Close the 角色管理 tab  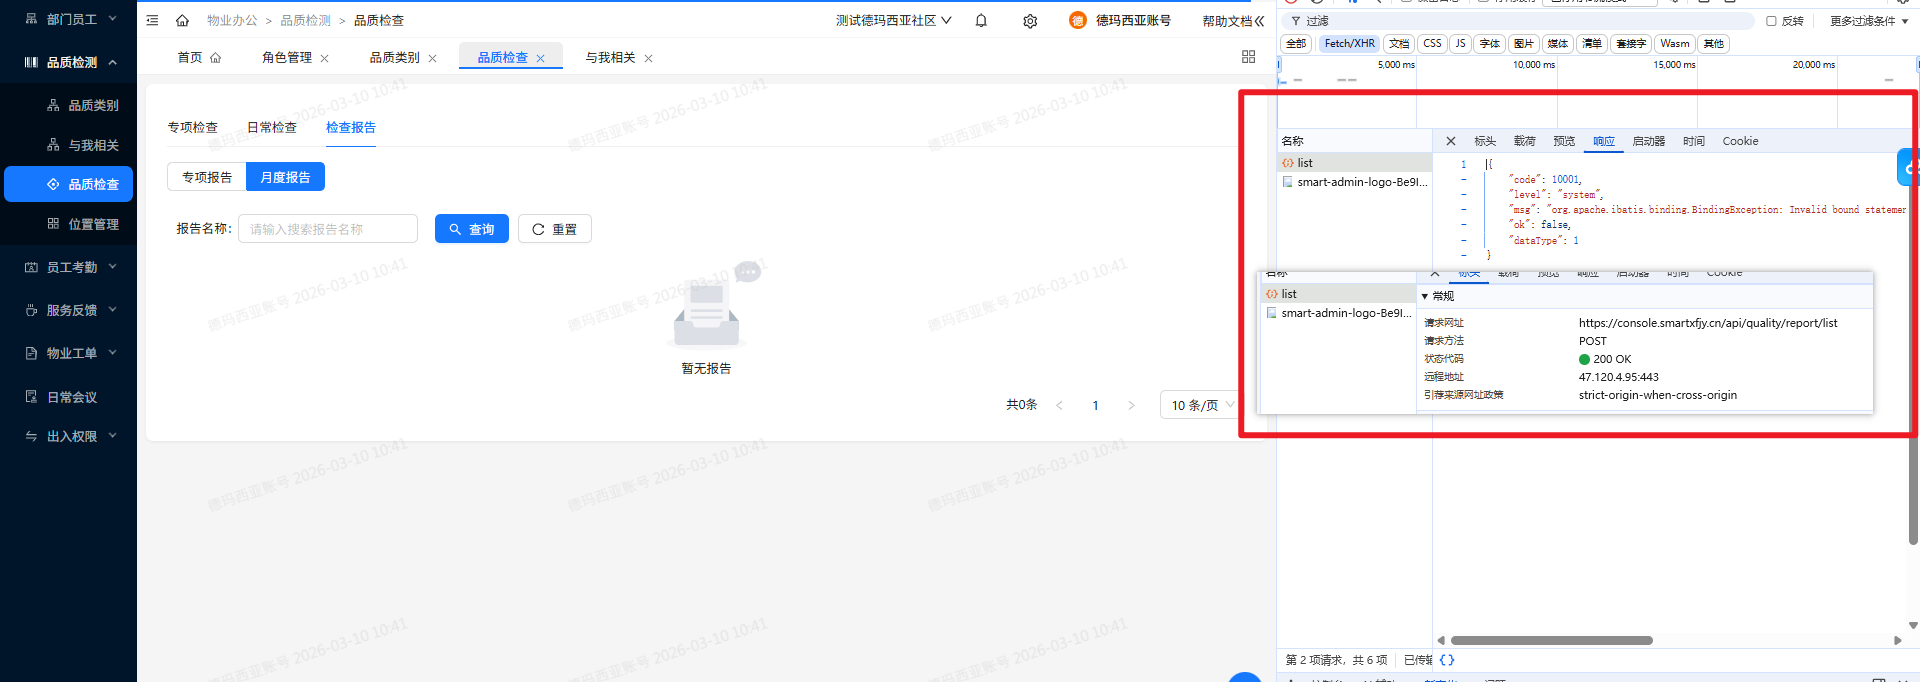point(325,59)
